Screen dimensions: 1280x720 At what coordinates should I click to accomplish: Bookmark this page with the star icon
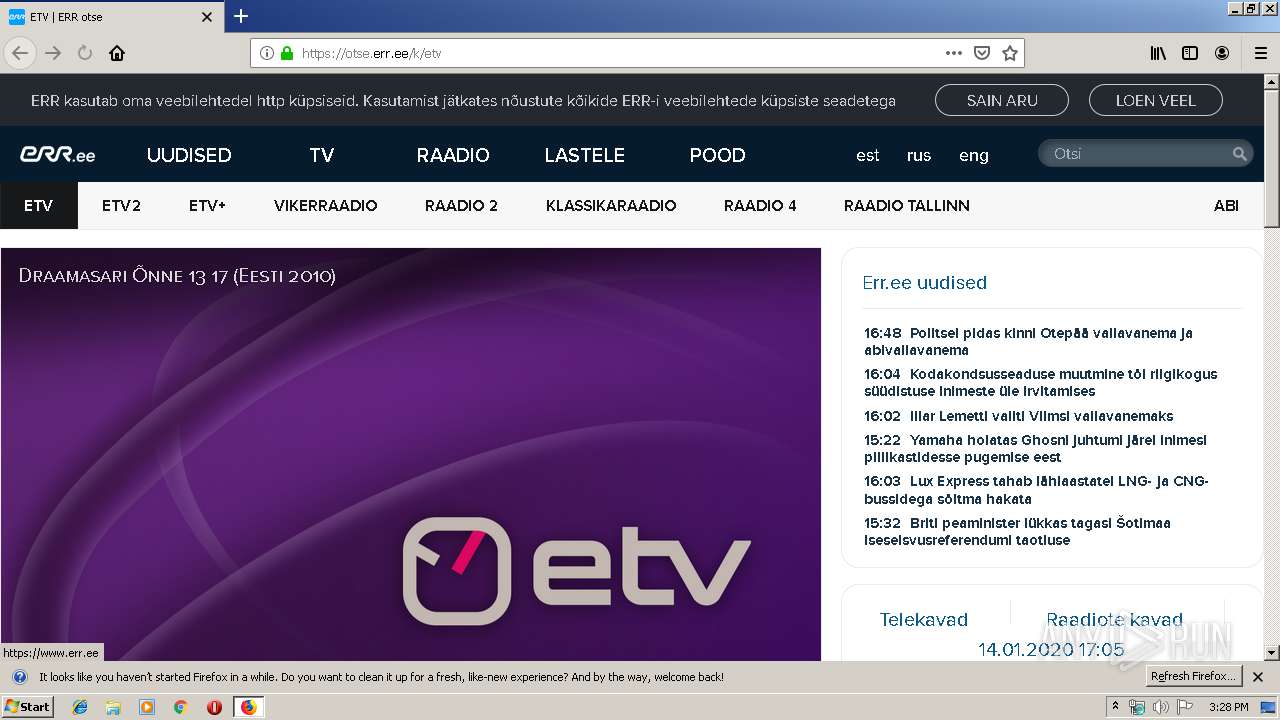point(1010,53)
